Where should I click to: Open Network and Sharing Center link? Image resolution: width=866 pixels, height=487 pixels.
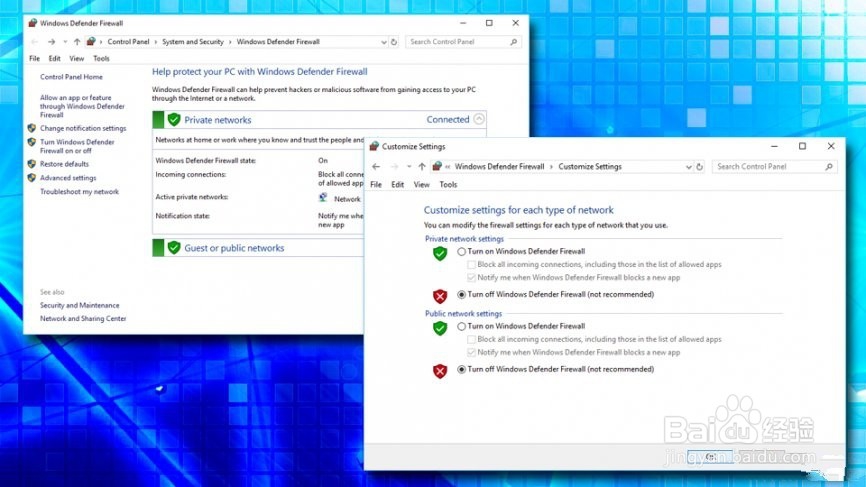[83, 319]
